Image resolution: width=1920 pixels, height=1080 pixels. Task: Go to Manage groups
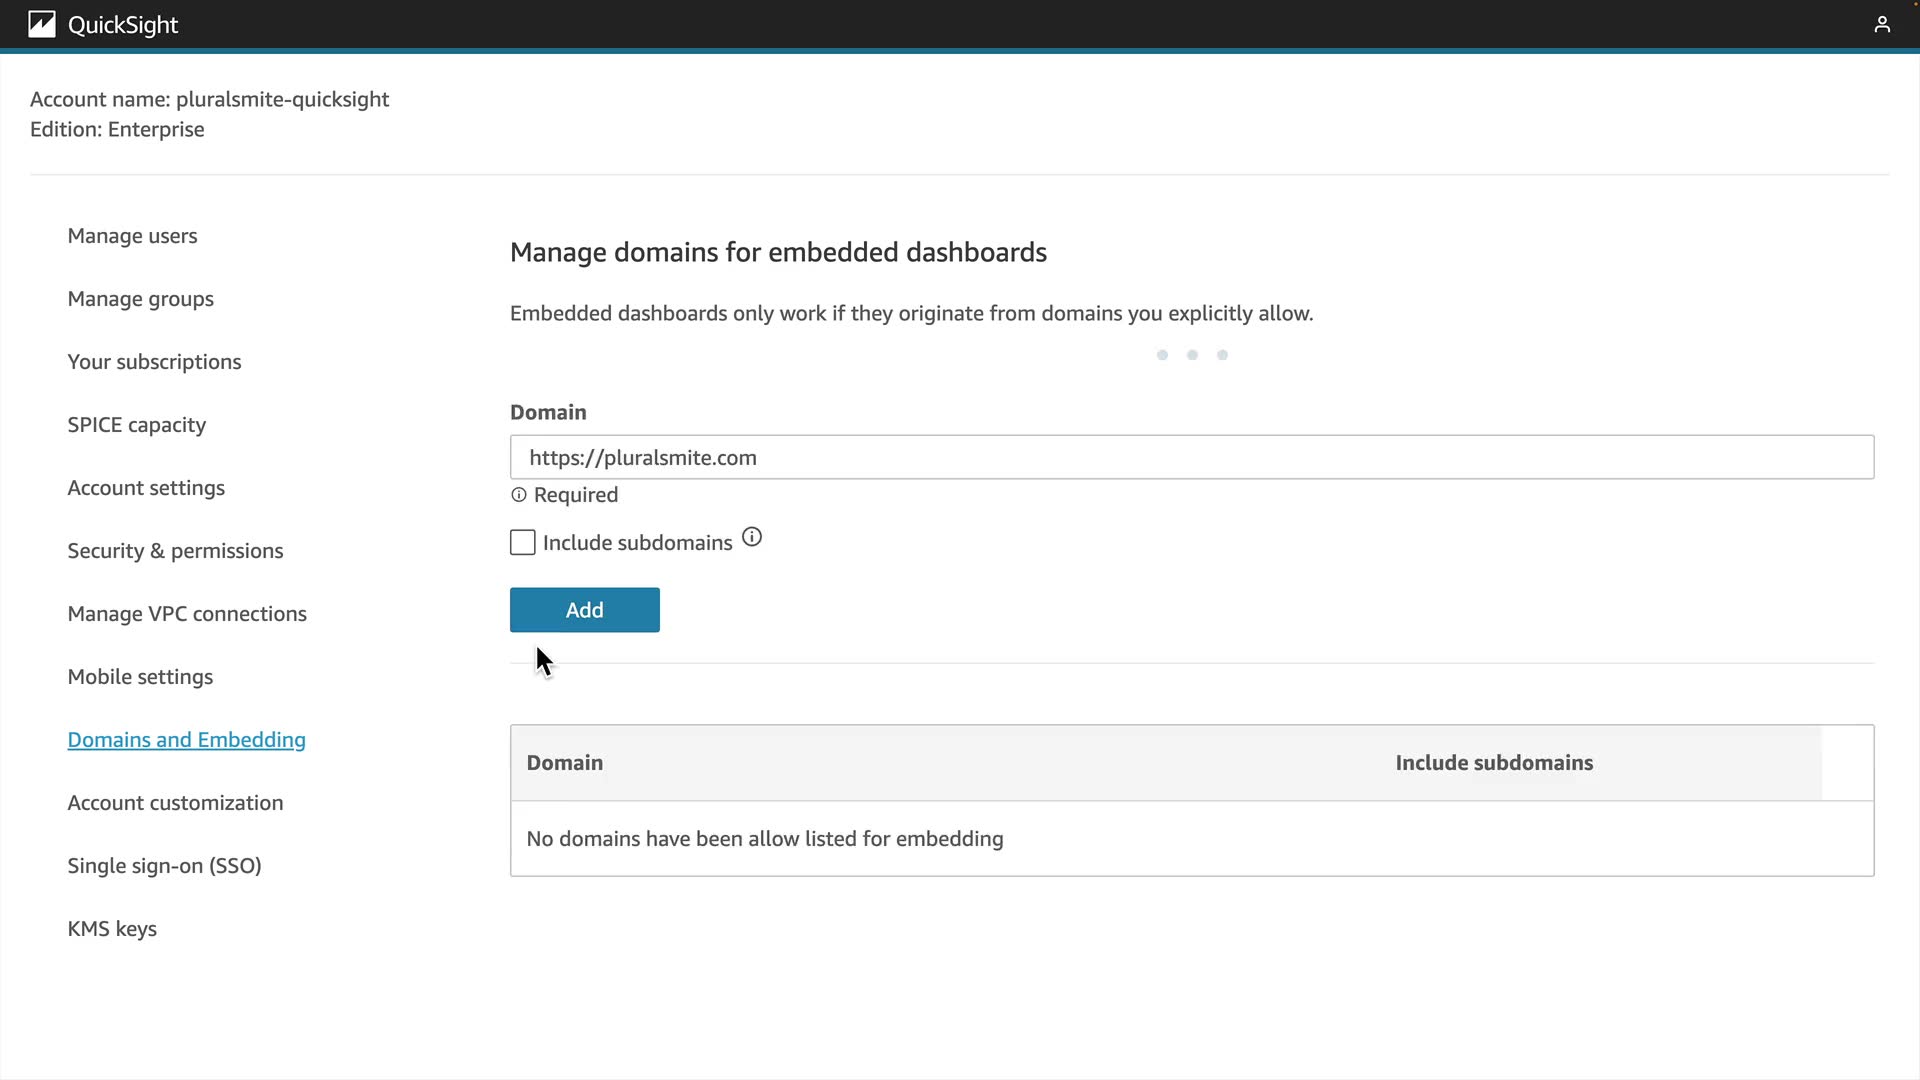(140, 299)
